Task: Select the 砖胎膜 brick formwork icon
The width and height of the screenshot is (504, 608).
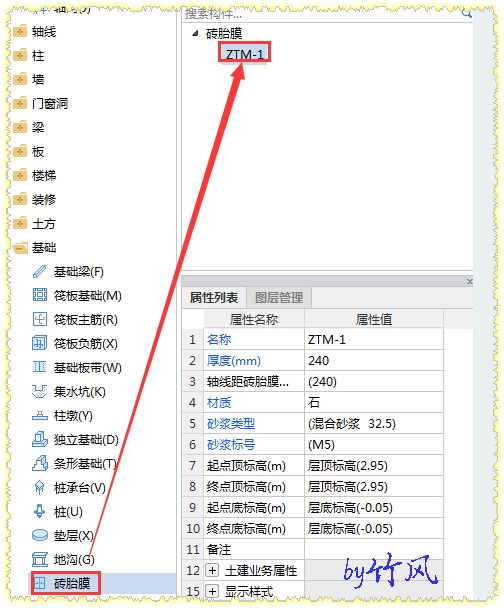Action: pos(40,583)
